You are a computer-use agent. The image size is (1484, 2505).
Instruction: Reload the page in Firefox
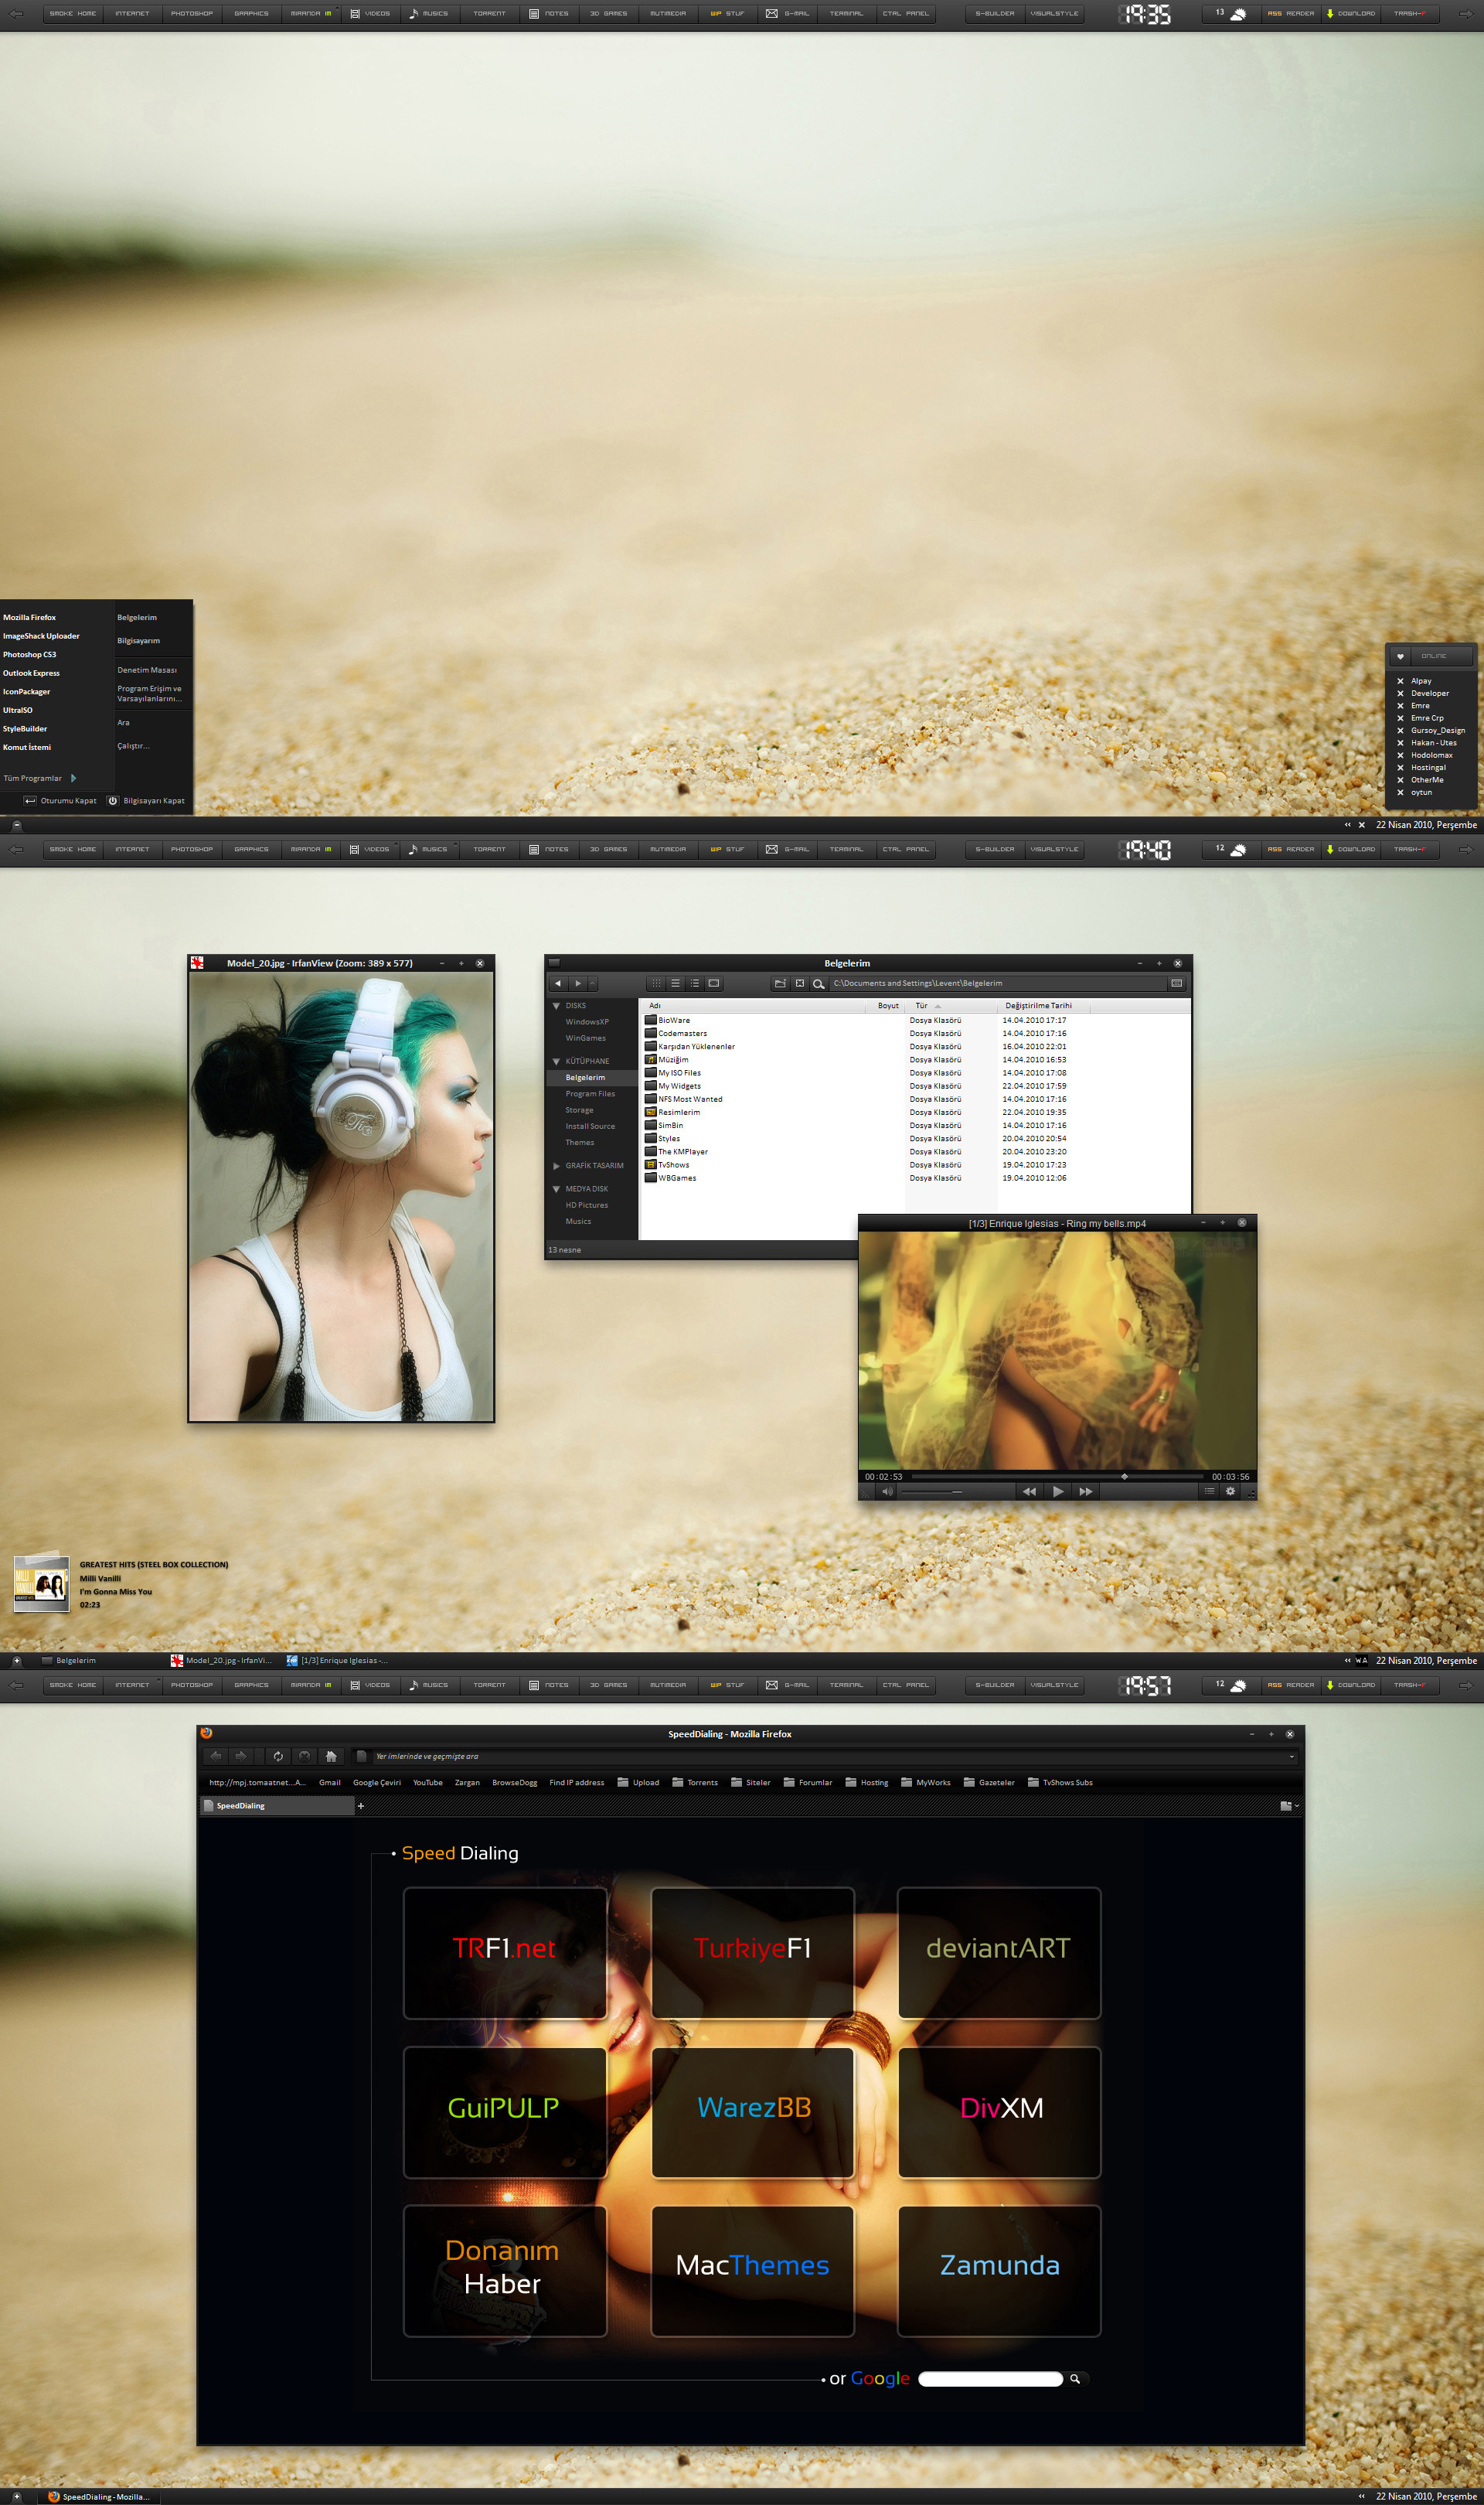278,1756
